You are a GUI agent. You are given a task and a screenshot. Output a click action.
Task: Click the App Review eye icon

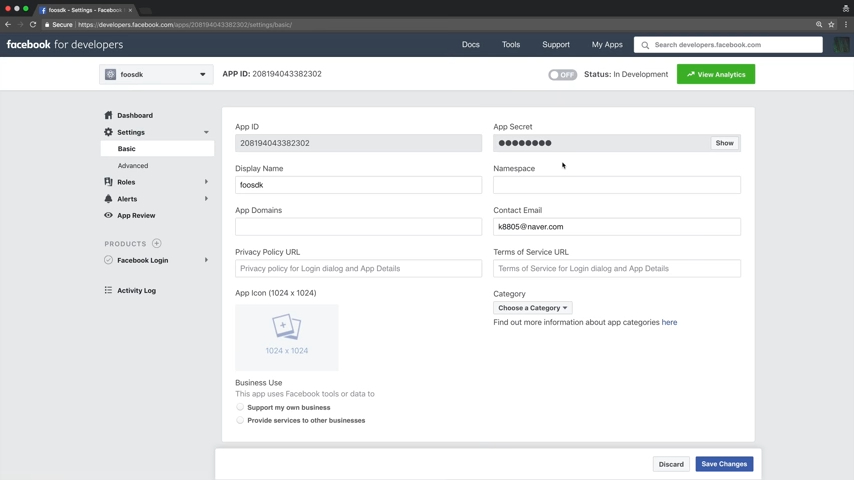(108, 215)
